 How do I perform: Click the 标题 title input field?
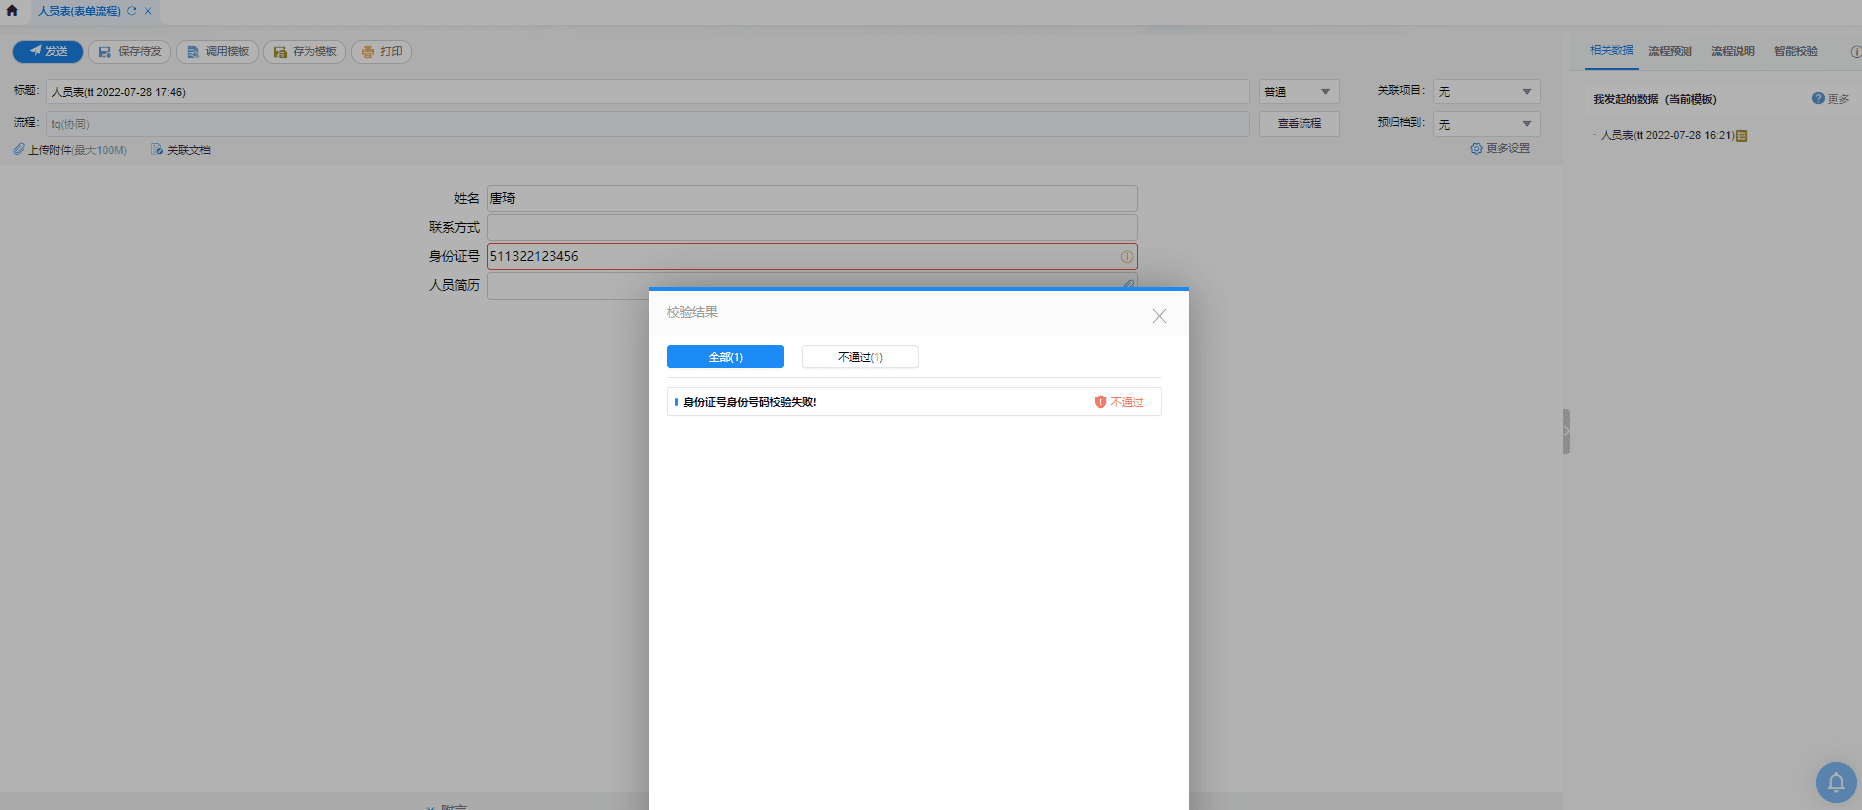click(648, 92)
